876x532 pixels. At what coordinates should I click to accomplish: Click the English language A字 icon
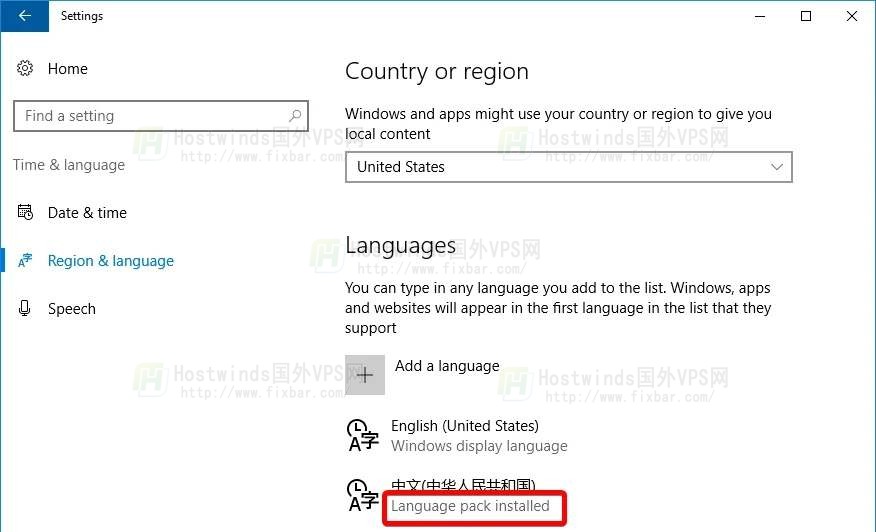[363, 435]
